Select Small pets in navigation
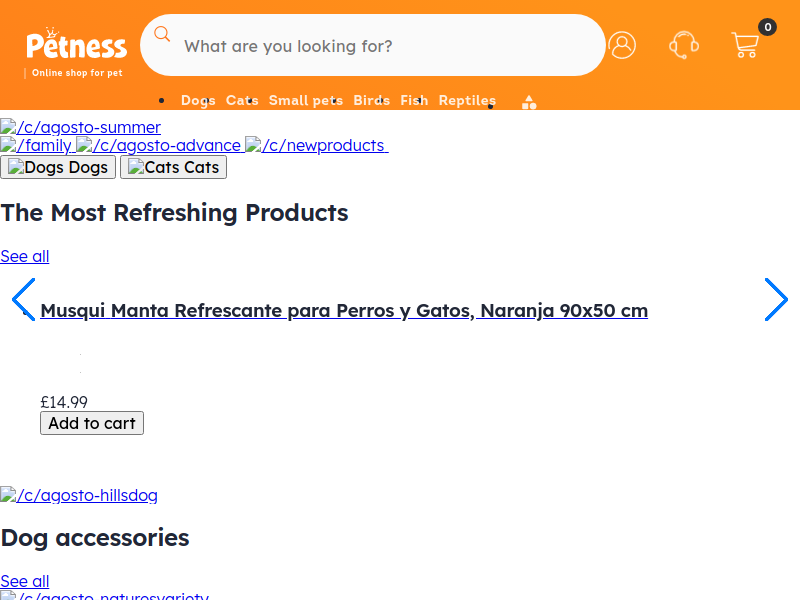 (306, 101)
